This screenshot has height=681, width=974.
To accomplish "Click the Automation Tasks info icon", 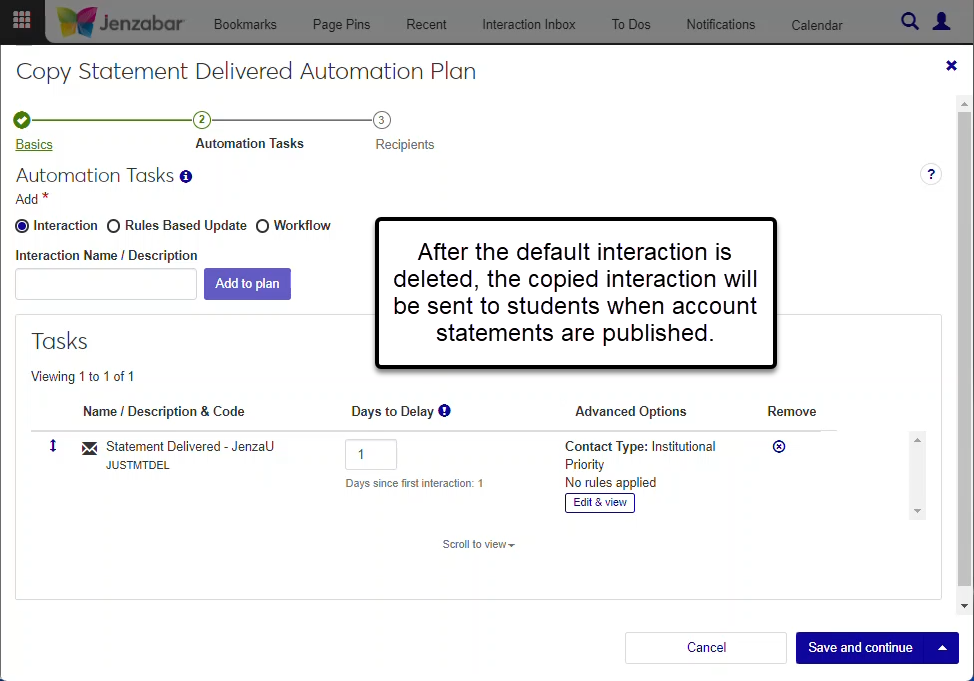I will (185, 176).
